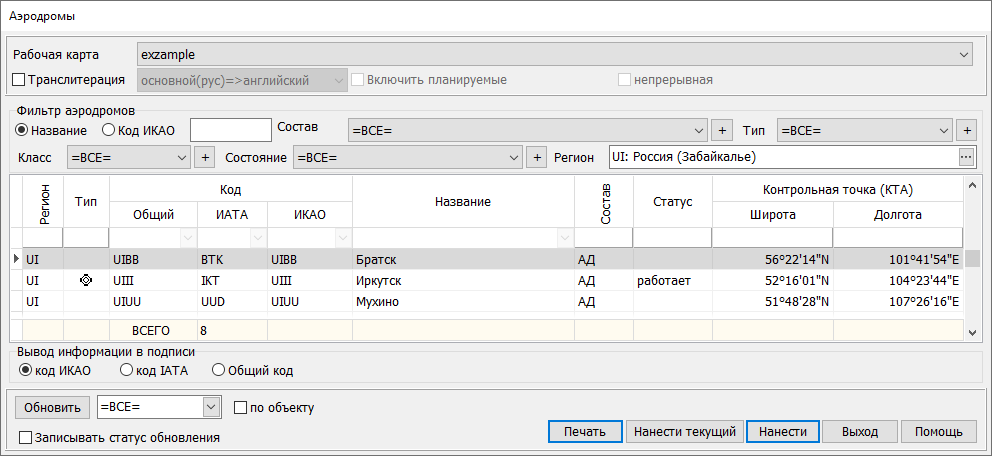This screenshot has width=992, height=456.
Task: Expand the Рабочая карта dropdown
Action: (964, 54)
